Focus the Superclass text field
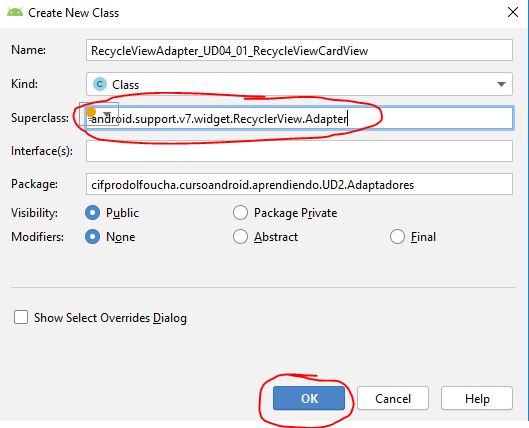529x428 pixels. click(x=299, y=118)
